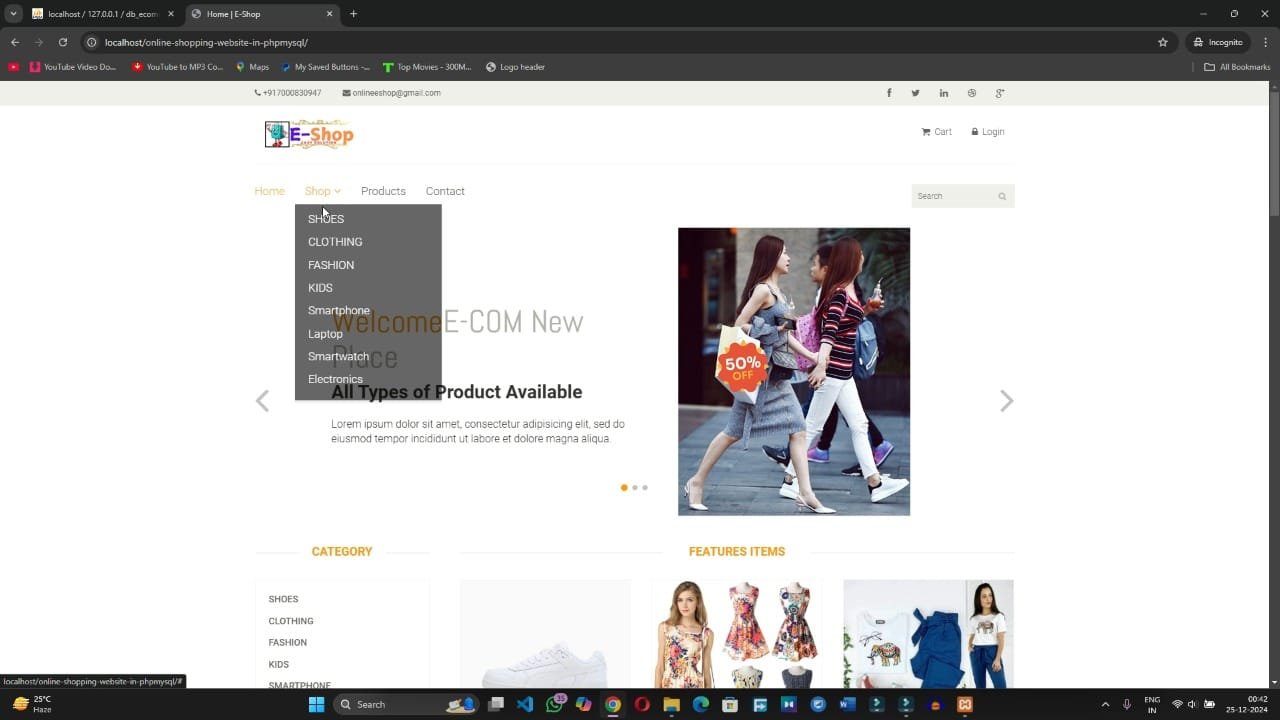The width and height of the screenshot is (1280, 720).
Task: Click the 50% off shopping banner image
Action: [794, 372]
